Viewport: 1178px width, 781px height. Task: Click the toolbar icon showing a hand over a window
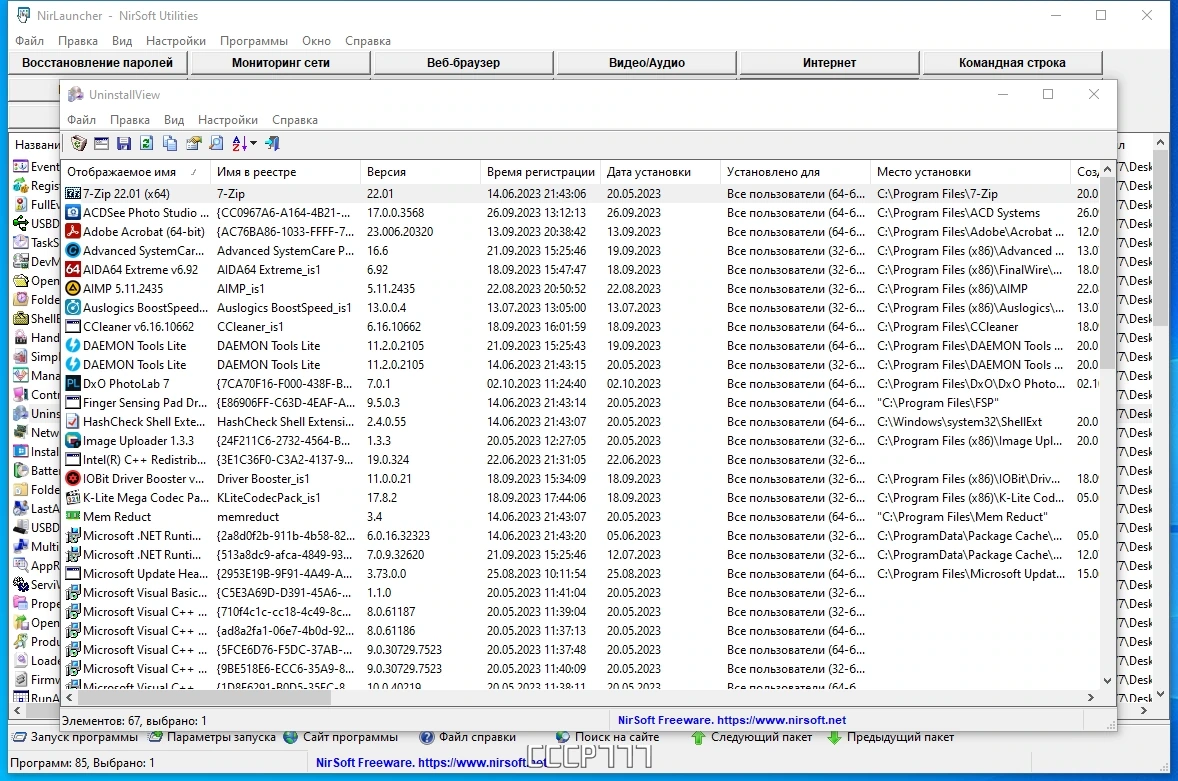click(x=193, y=143)
